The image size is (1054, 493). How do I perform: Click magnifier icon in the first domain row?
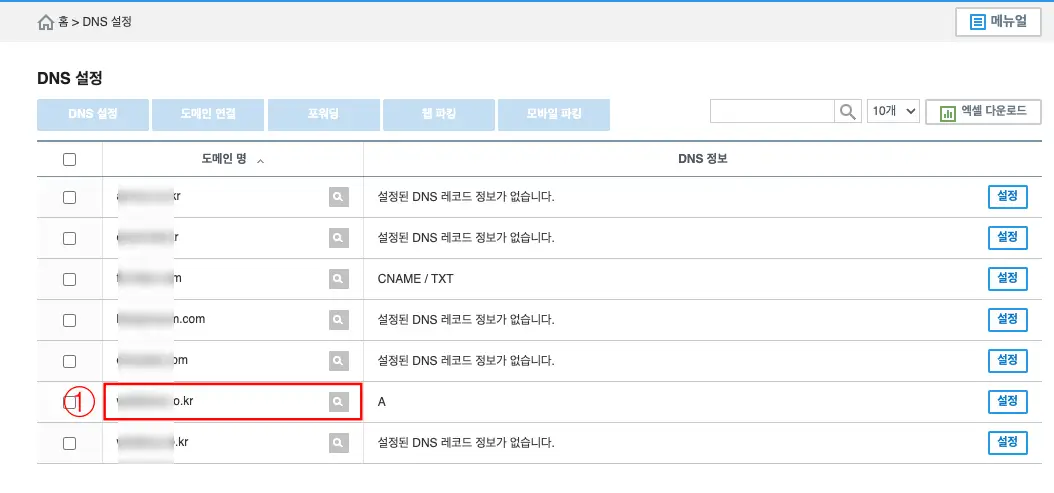(339, 197)
